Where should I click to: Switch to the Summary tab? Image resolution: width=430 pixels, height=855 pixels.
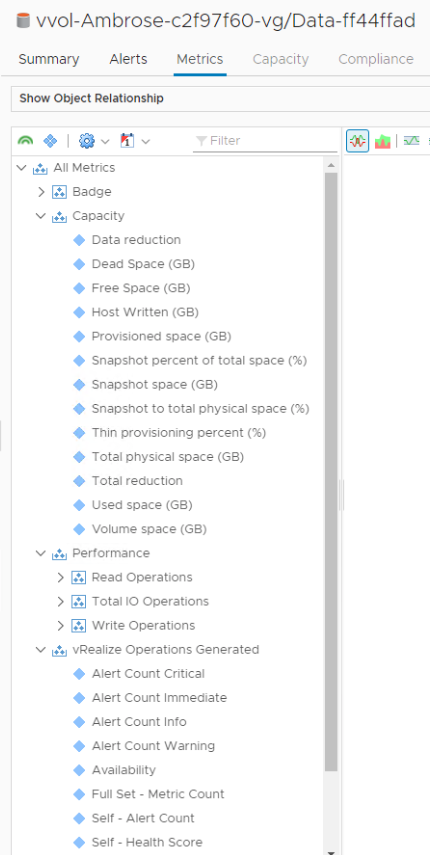tap(49, 59)
